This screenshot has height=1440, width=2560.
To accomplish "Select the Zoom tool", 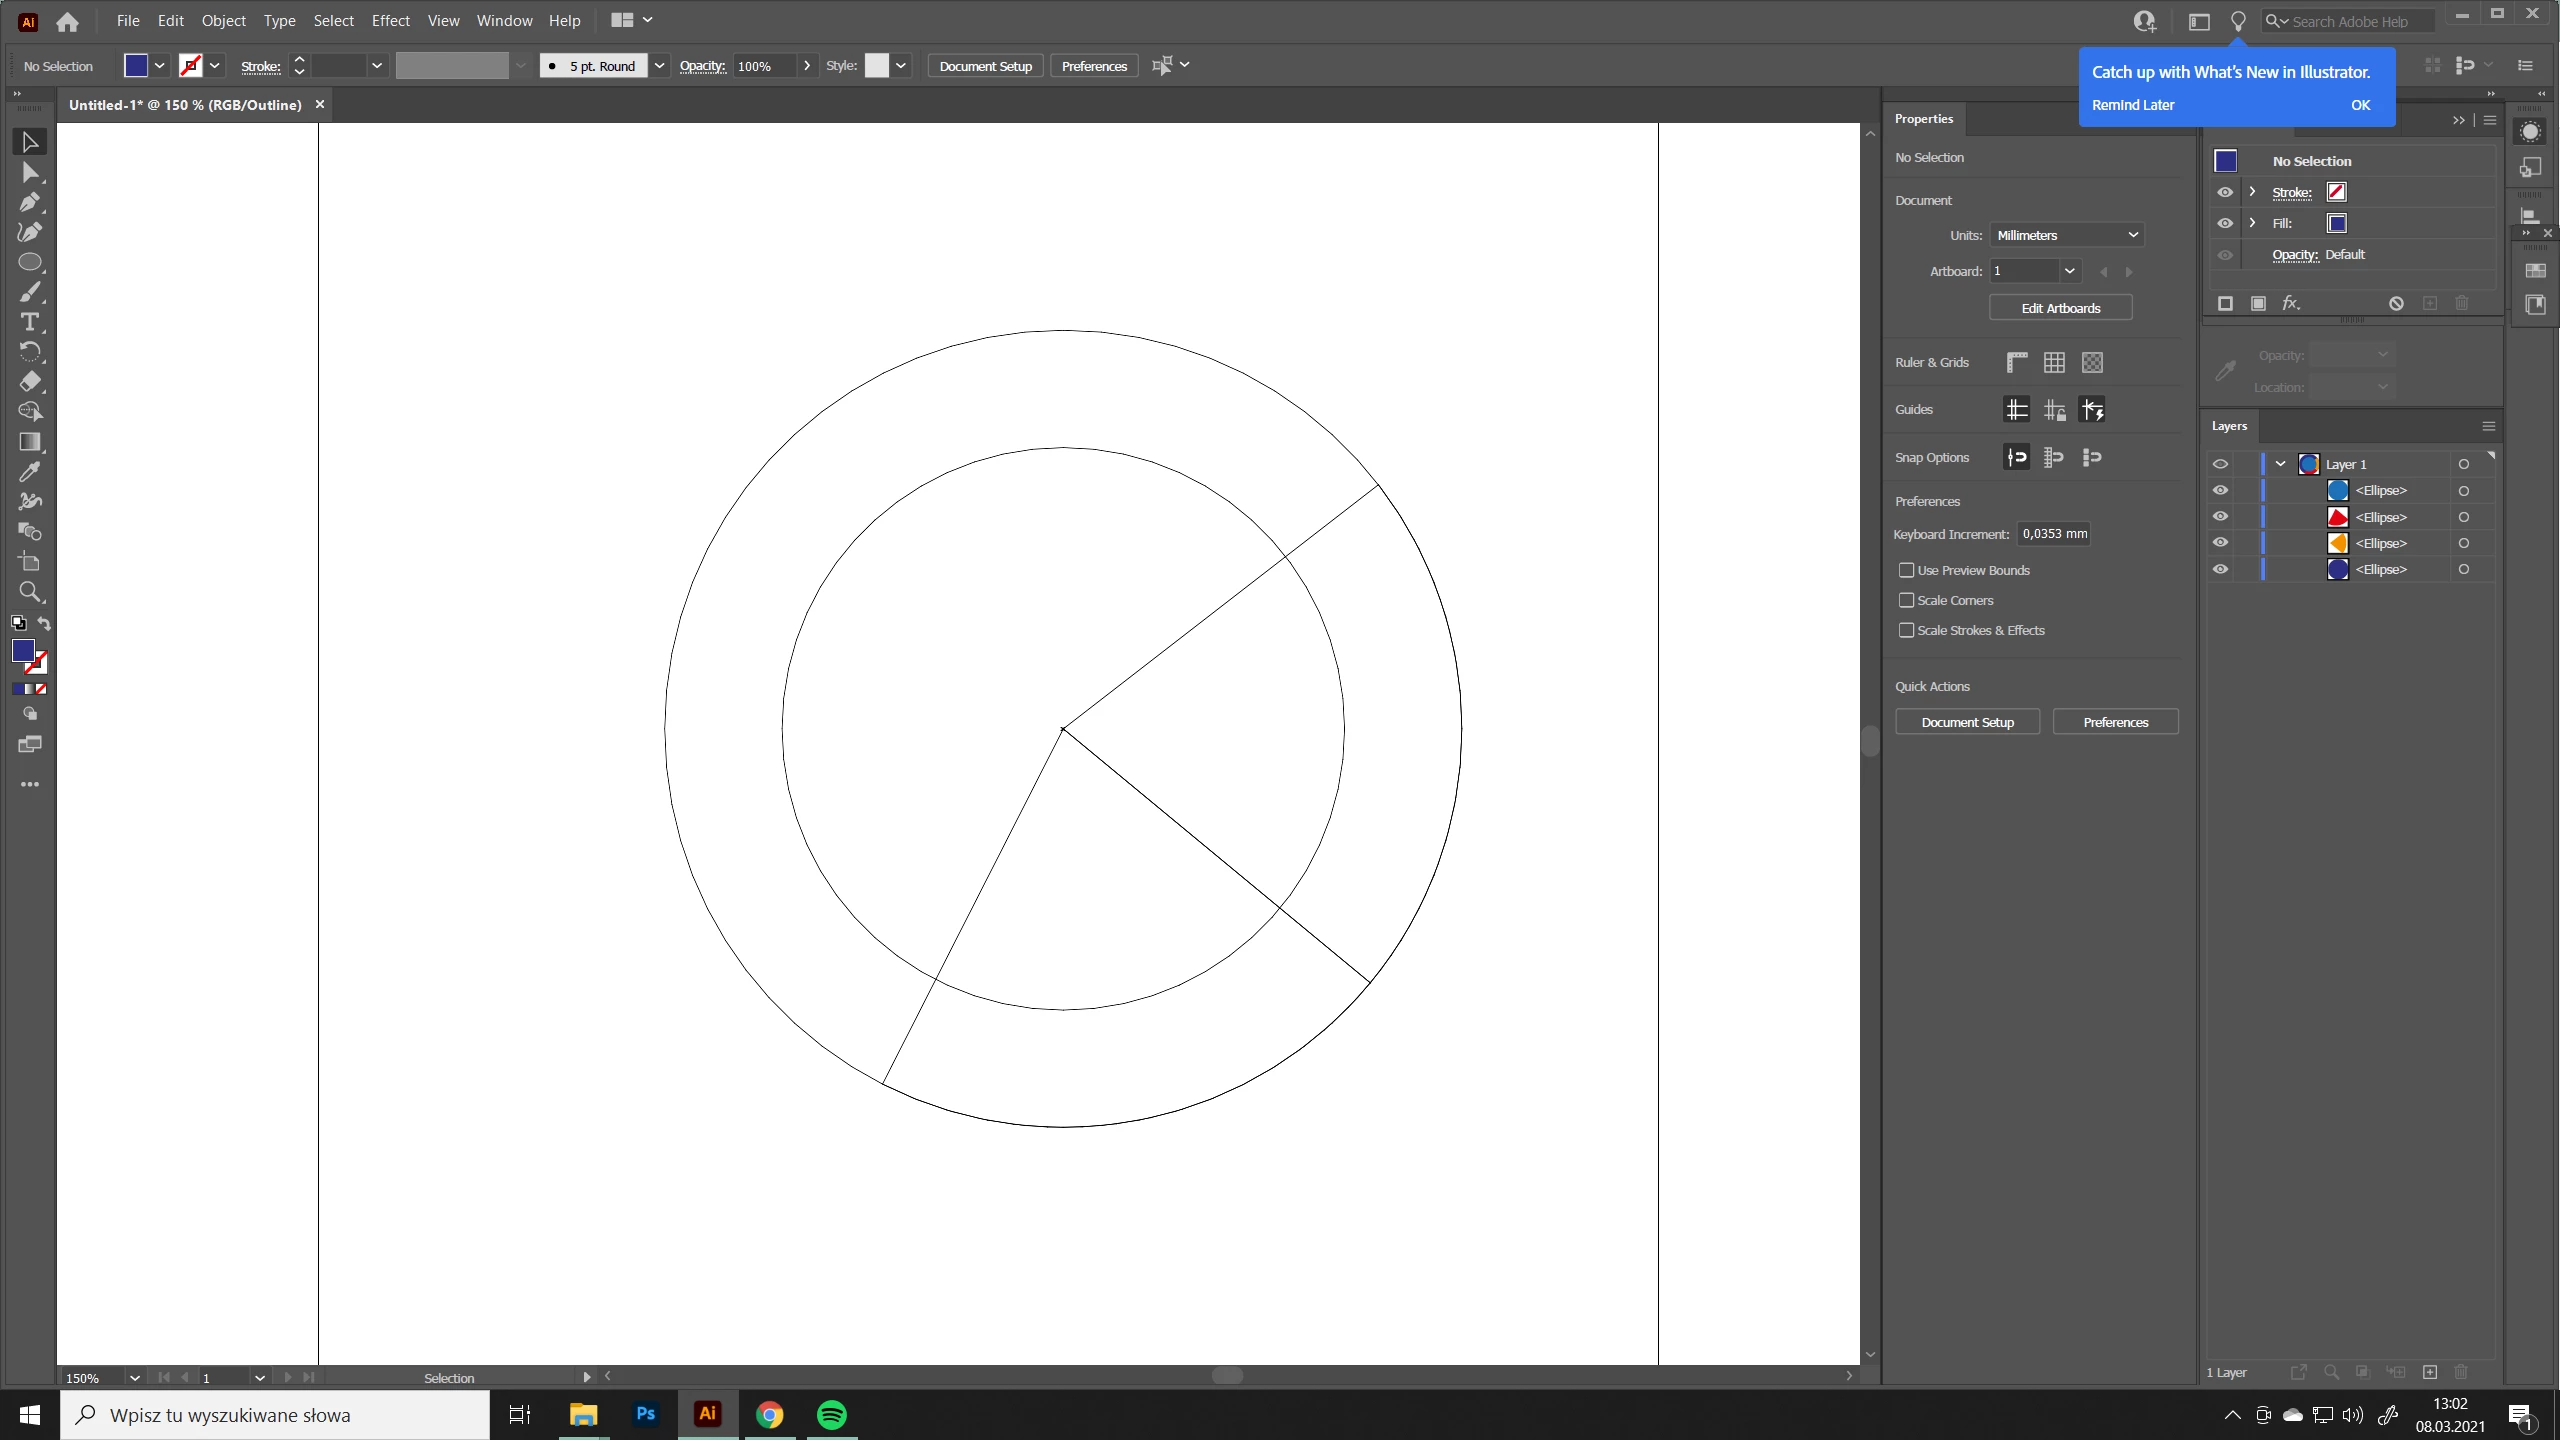I will (29, 592).
